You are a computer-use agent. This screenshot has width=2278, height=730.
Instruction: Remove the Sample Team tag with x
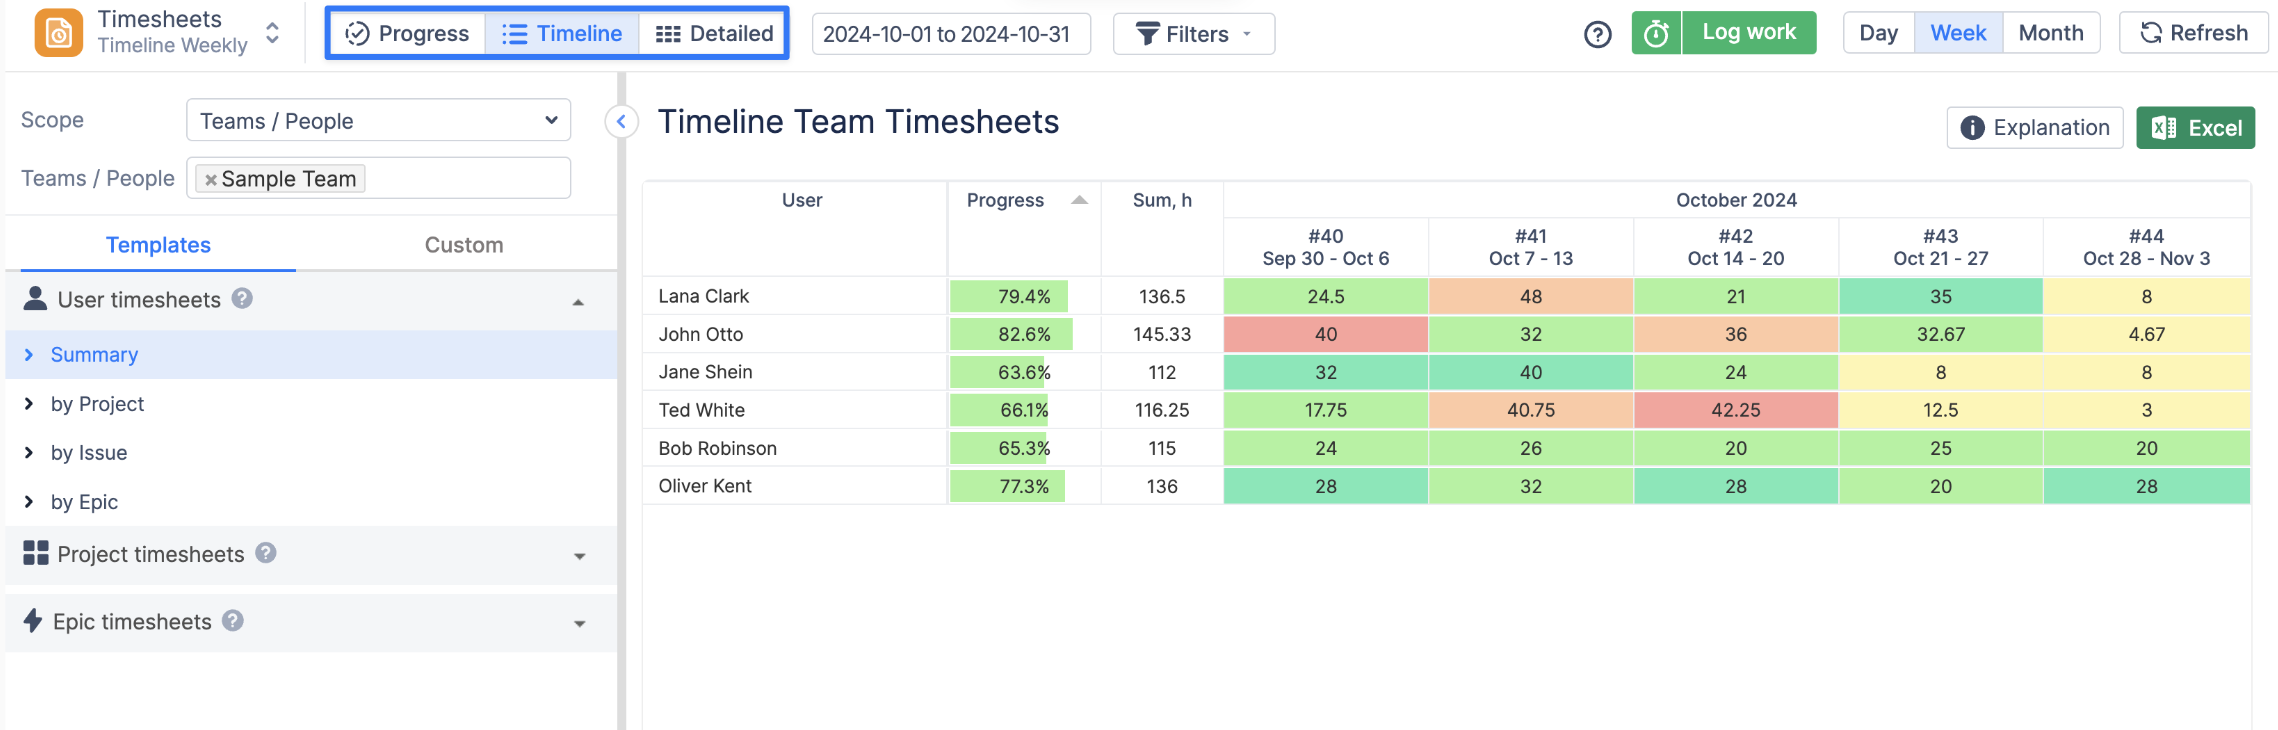[210, 180]
